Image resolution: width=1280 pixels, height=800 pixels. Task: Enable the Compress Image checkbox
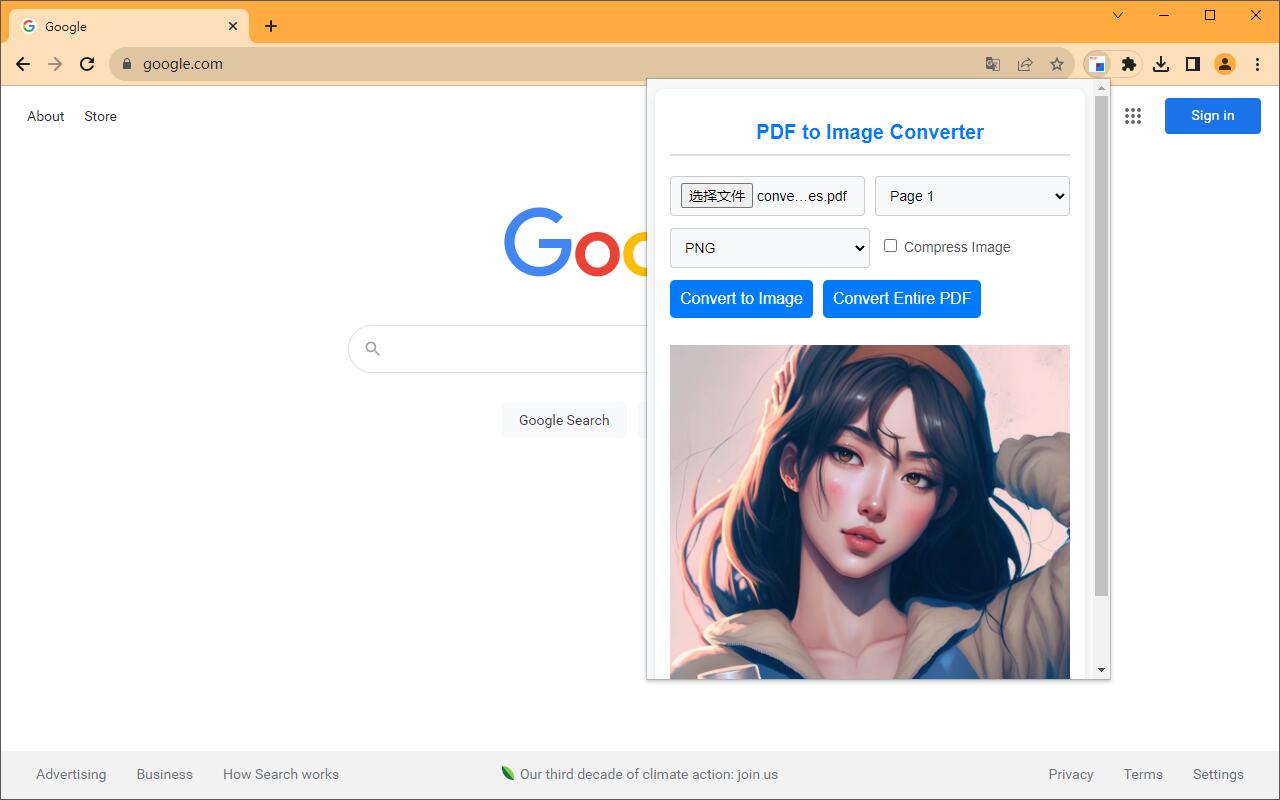(890, 246)
